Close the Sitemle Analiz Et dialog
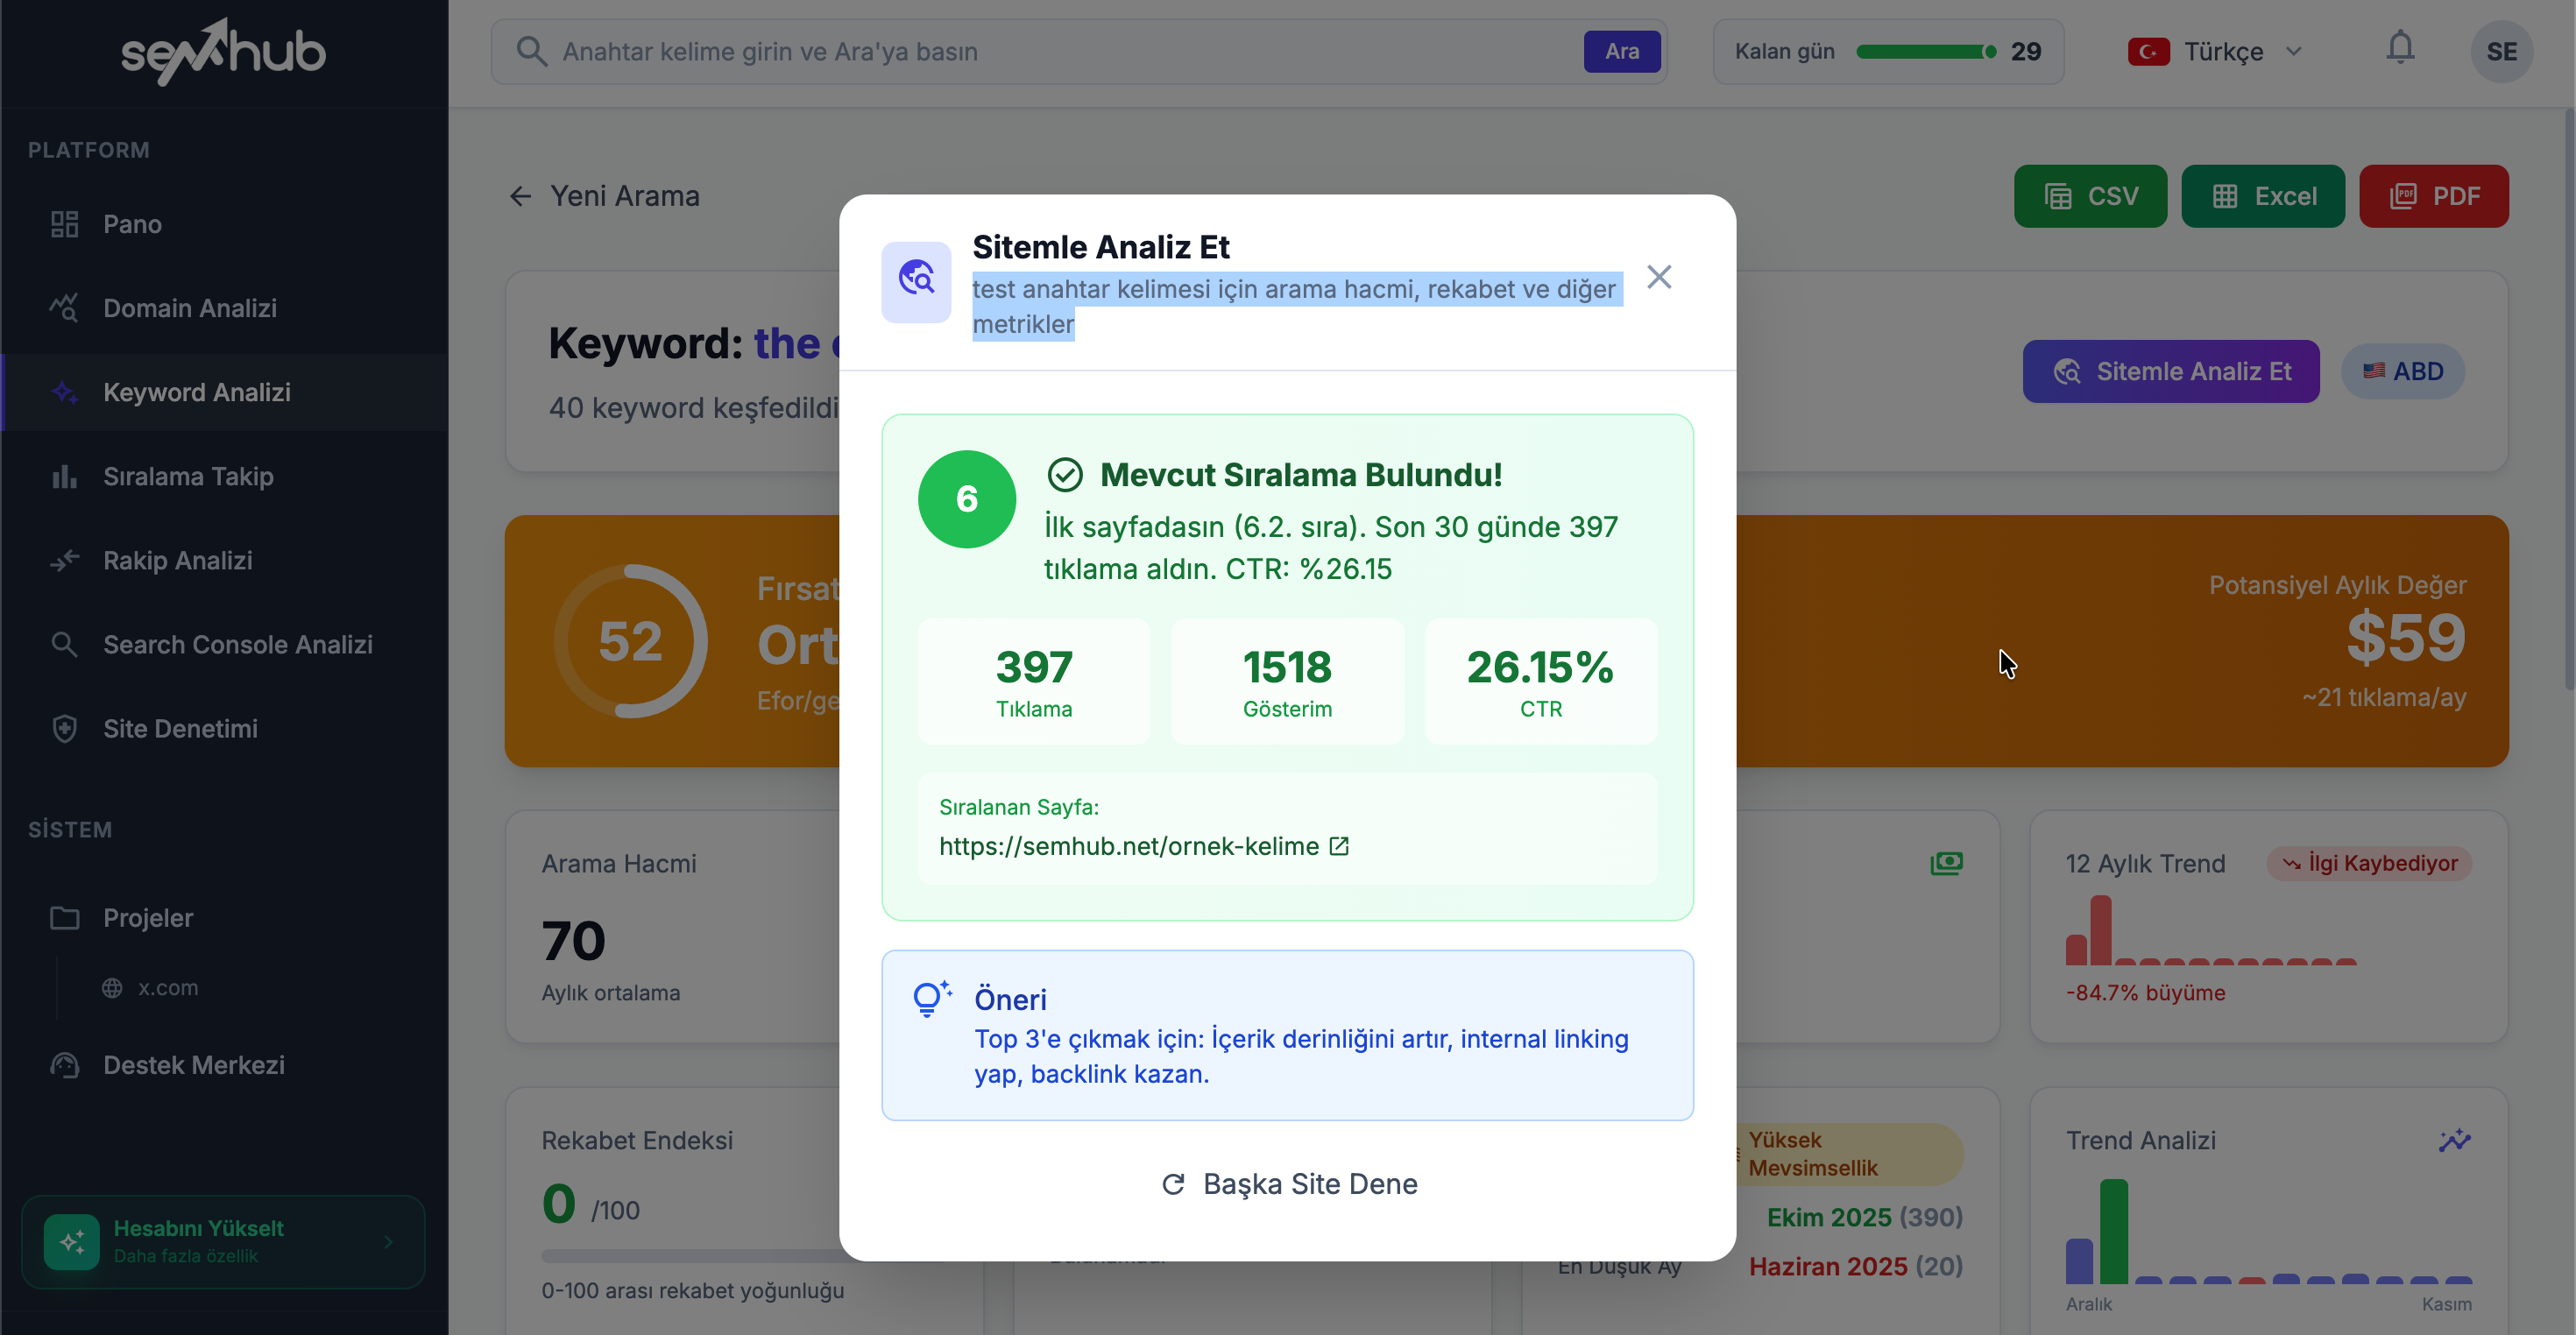2576x1335 pixels. click(1658, 277)
